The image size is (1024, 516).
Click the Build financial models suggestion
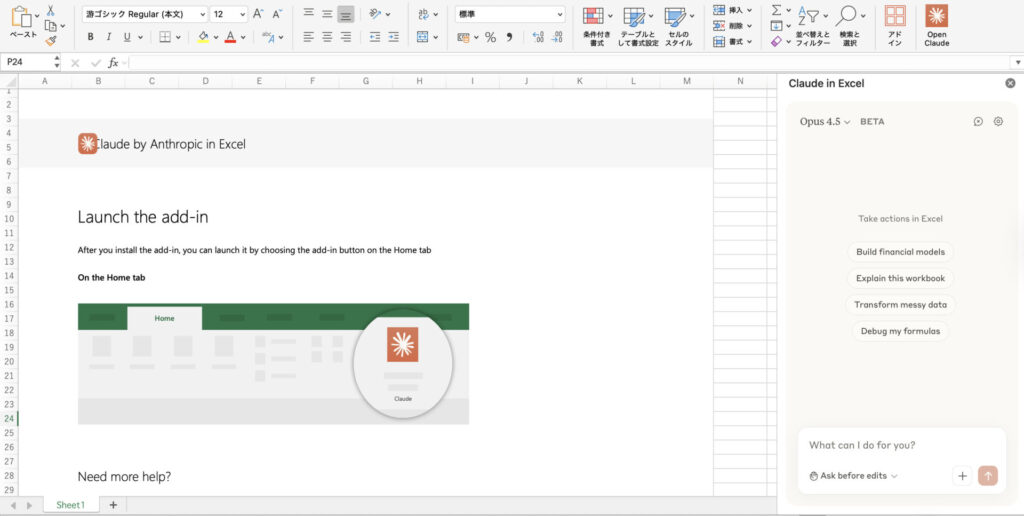[900, 252]
